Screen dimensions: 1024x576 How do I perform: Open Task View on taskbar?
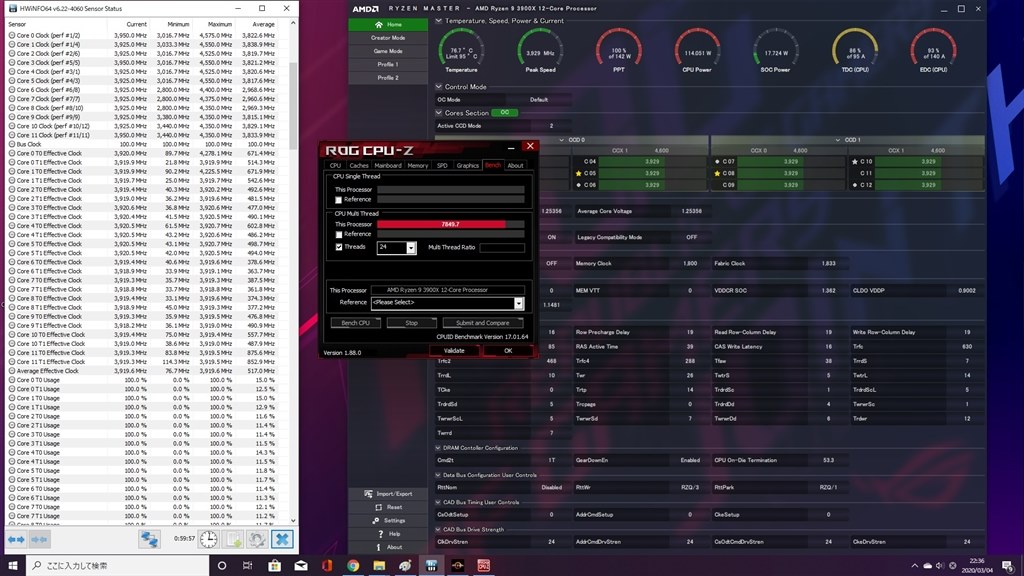click(248, 566)
